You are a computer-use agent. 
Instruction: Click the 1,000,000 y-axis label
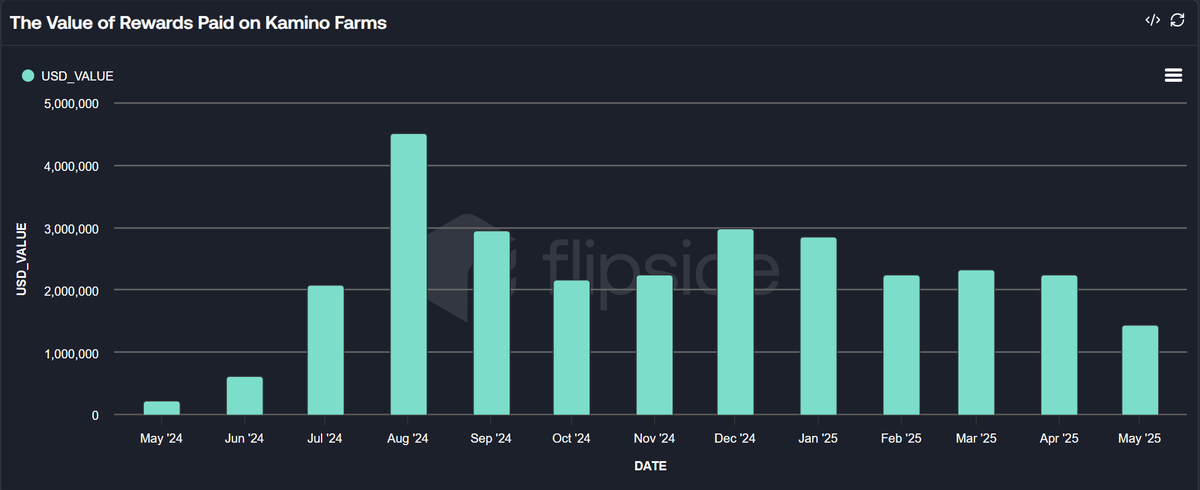(71, 353)
